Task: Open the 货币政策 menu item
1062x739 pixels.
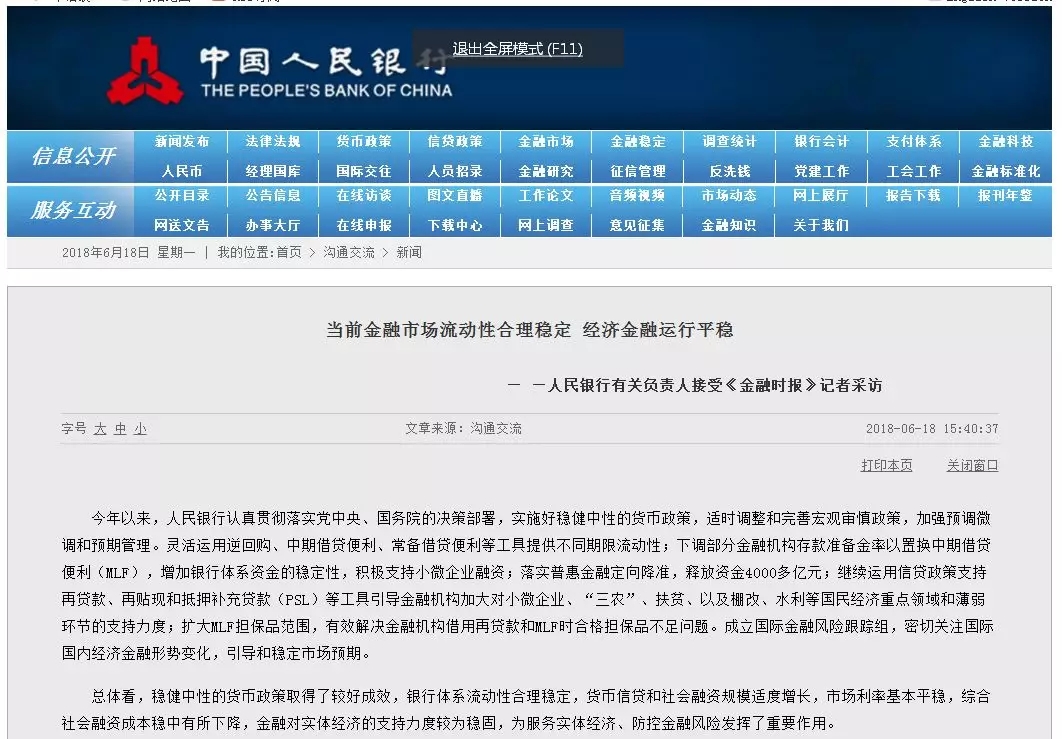Action: coord(364,142)
